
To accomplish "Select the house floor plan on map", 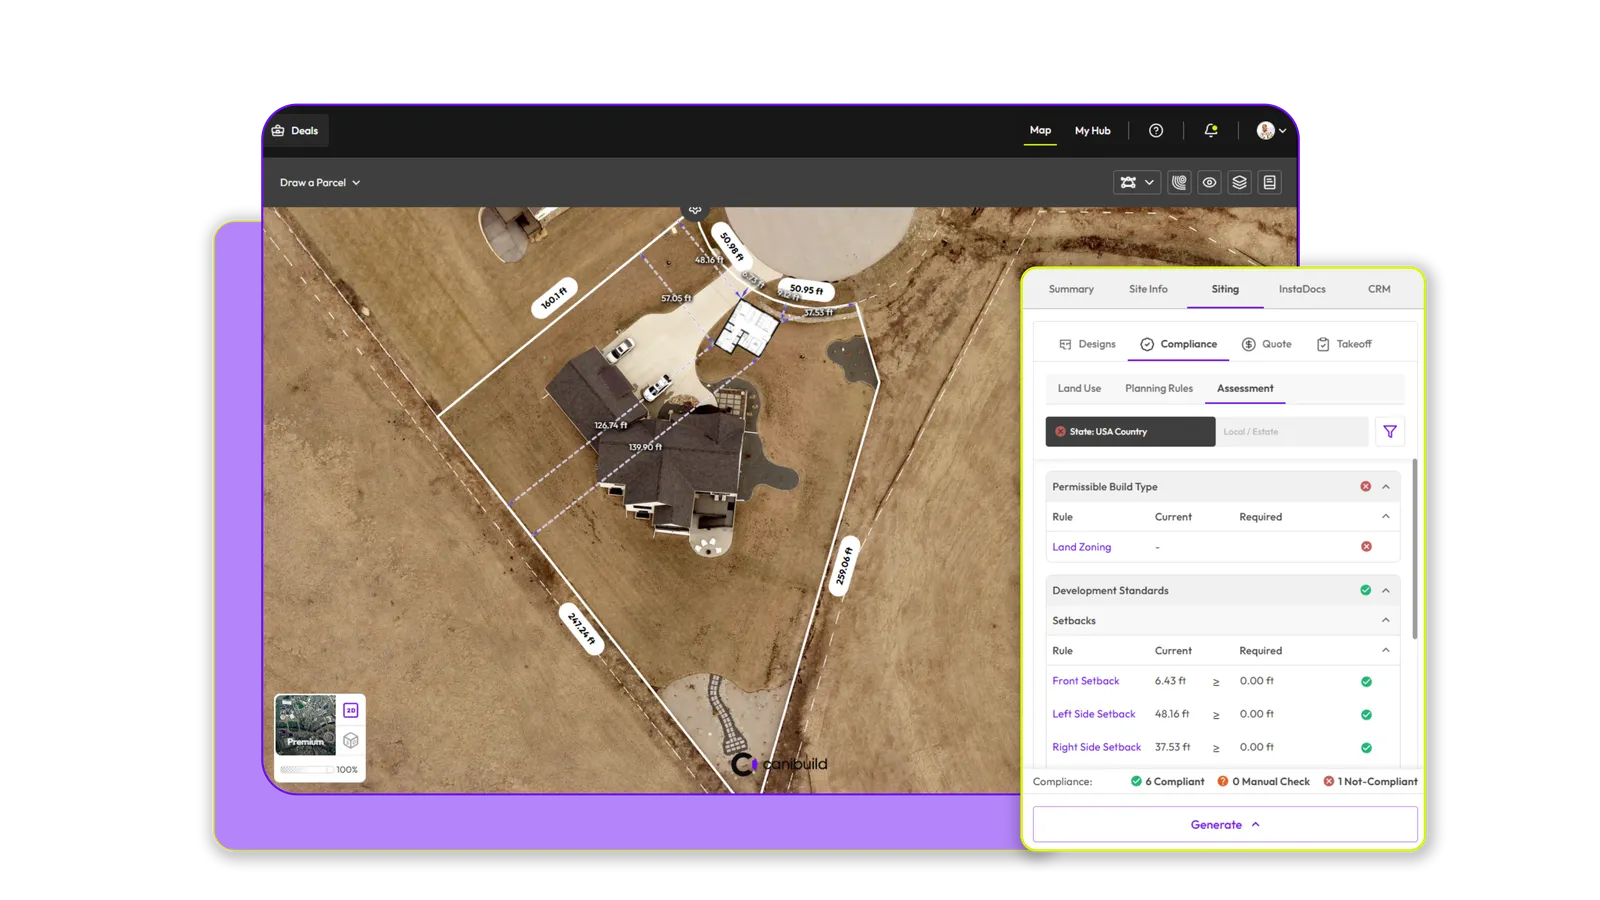I will [747, 329].
